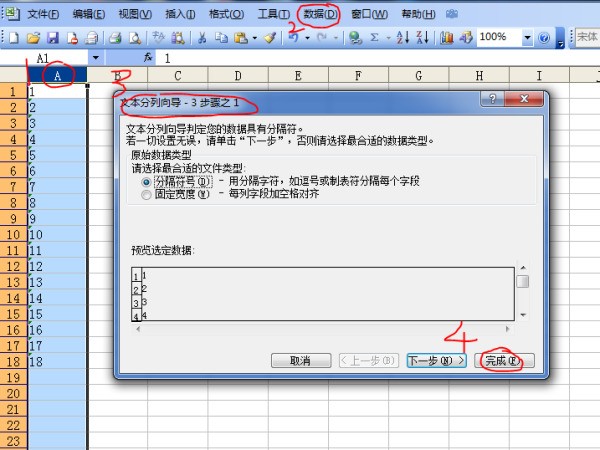This screenshot has width=600, height=450.
Task: Click the preview pane scroll down arrow
Action: (x=523, y=315)
